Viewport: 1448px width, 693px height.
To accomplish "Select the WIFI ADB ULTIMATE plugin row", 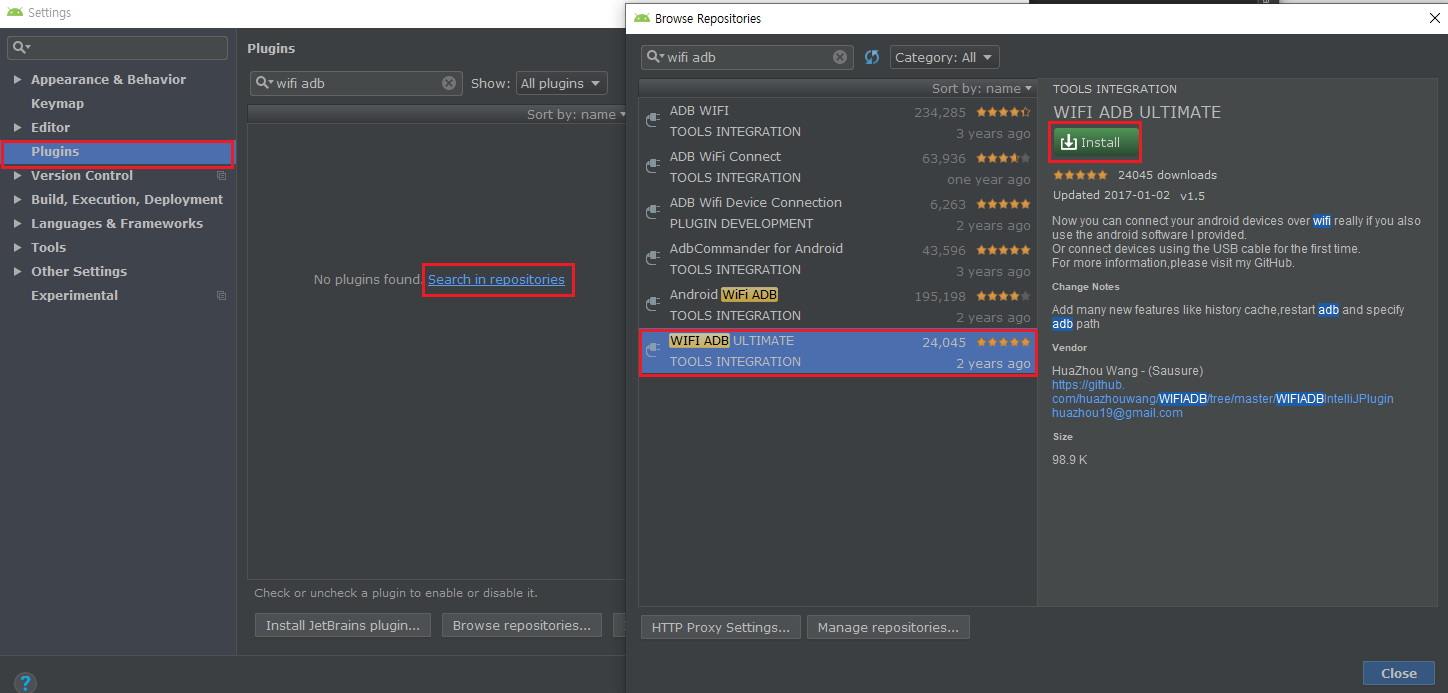I will 837,351.
